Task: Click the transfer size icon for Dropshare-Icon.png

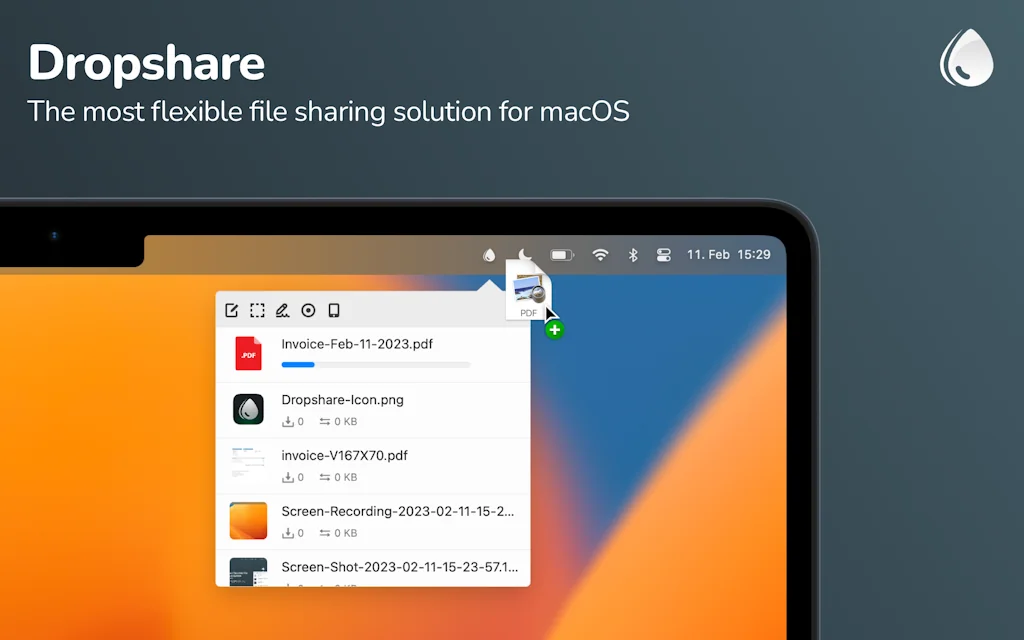Action: pos(325,421)
